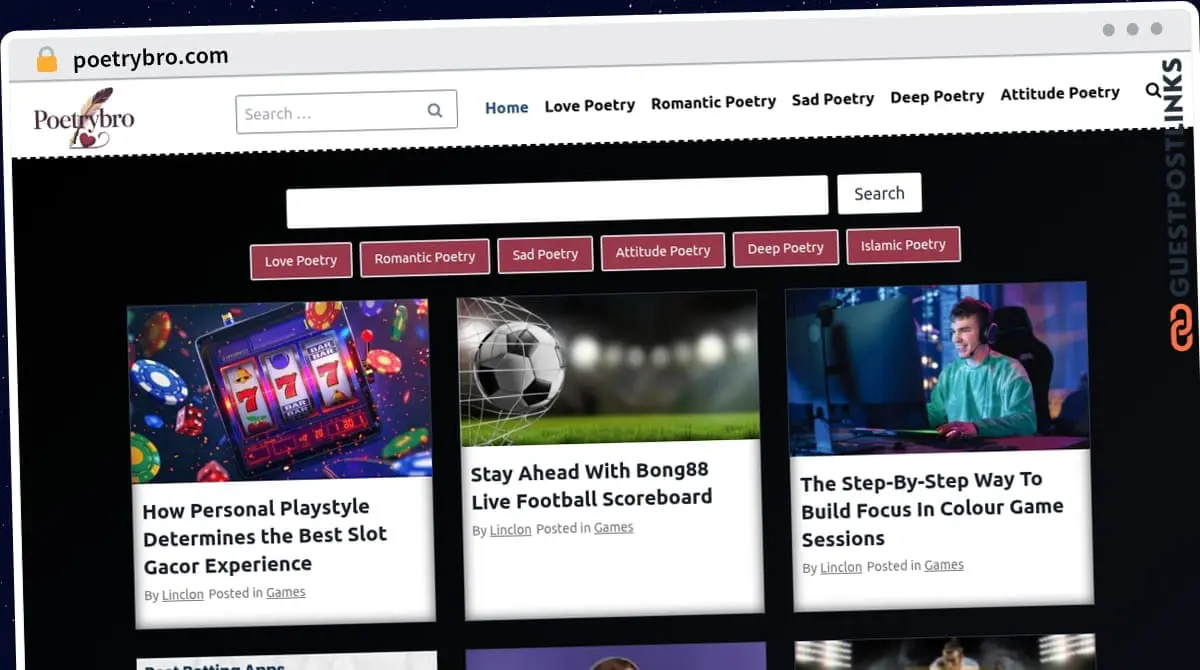This screenshot has height=670, width=1200.
Task: Select the red Love Poetry tag button
Action: 301,261
